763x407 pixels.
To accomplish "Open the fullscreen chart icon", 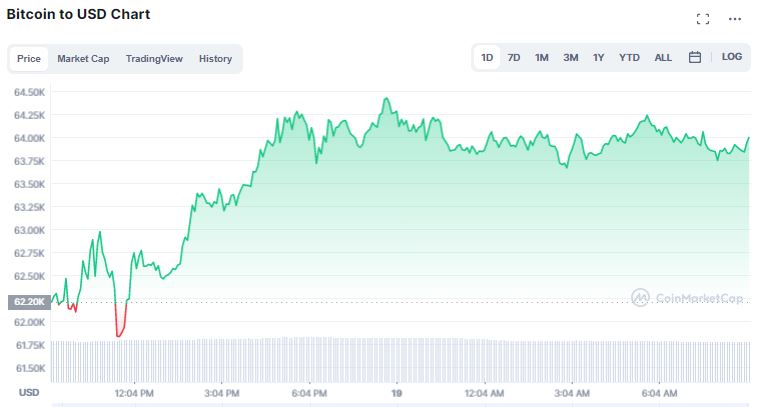I will click(x=703, y=19).
